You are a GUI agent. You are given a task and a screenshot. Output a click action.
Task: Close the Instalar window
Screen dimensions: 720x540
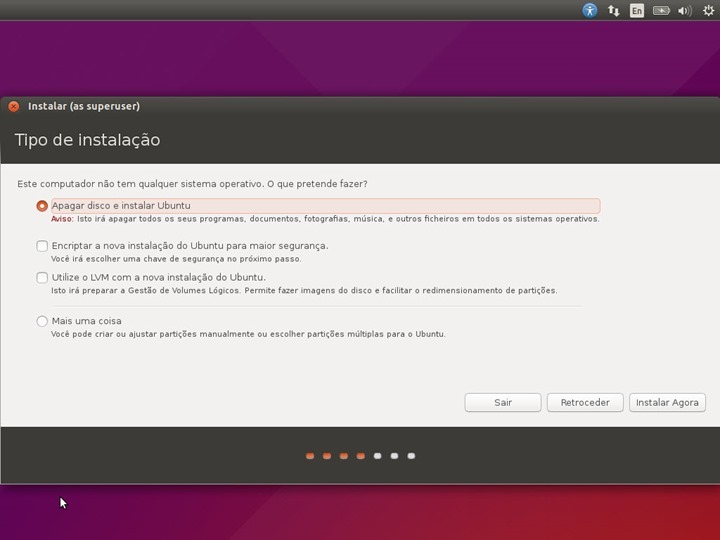pyautogui.click(x=14, y=107)
